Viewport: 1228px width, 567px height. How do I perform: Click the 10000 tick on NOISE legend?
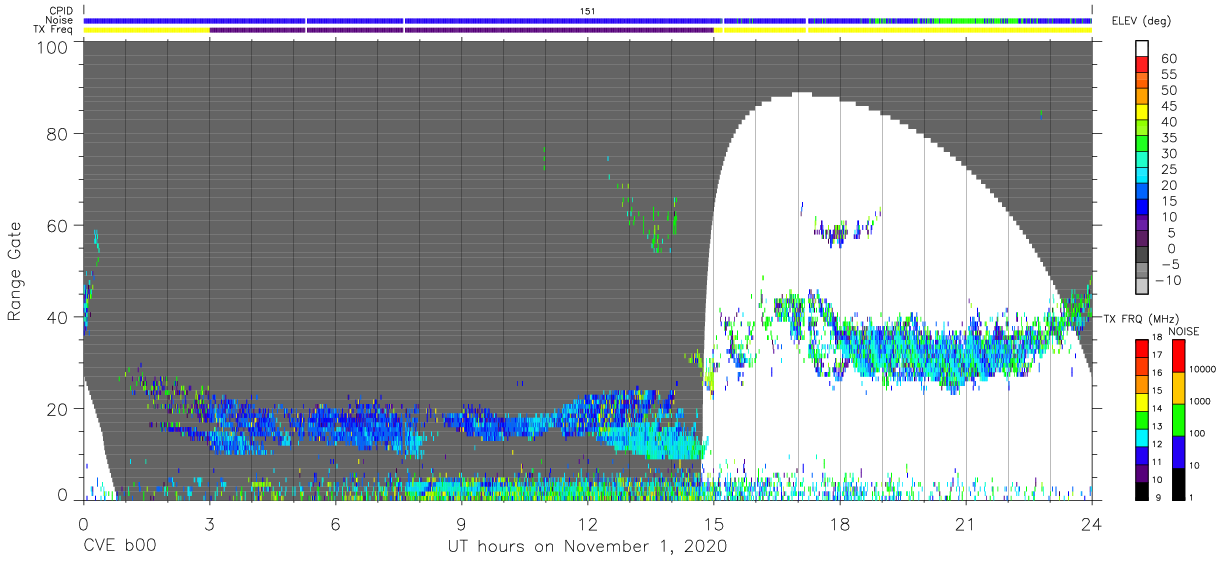pos(1203,370)
